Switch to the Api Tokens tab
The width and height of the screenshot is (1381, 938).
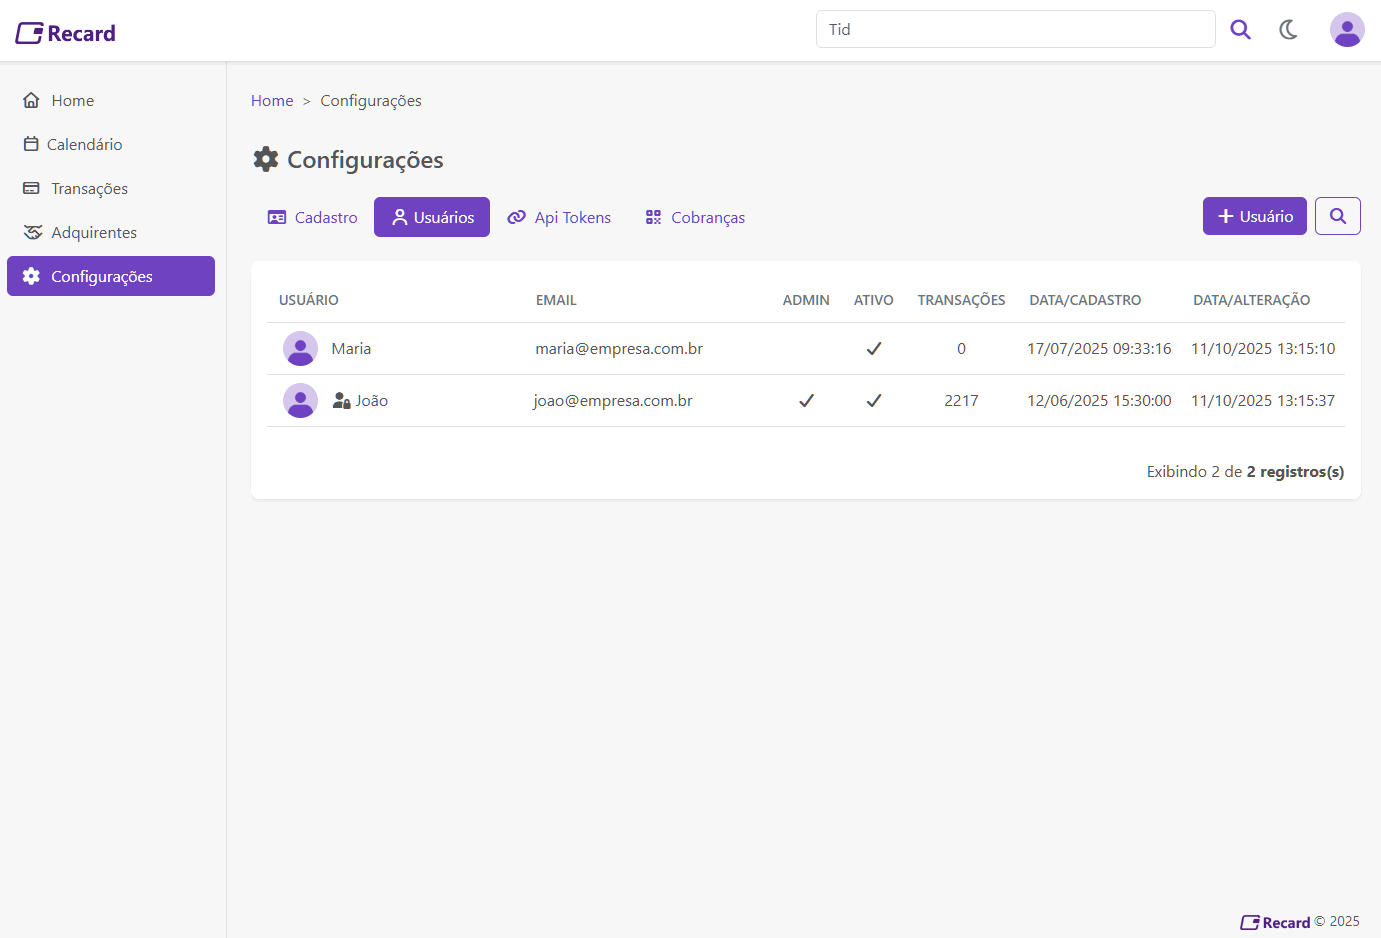[559, 218]
